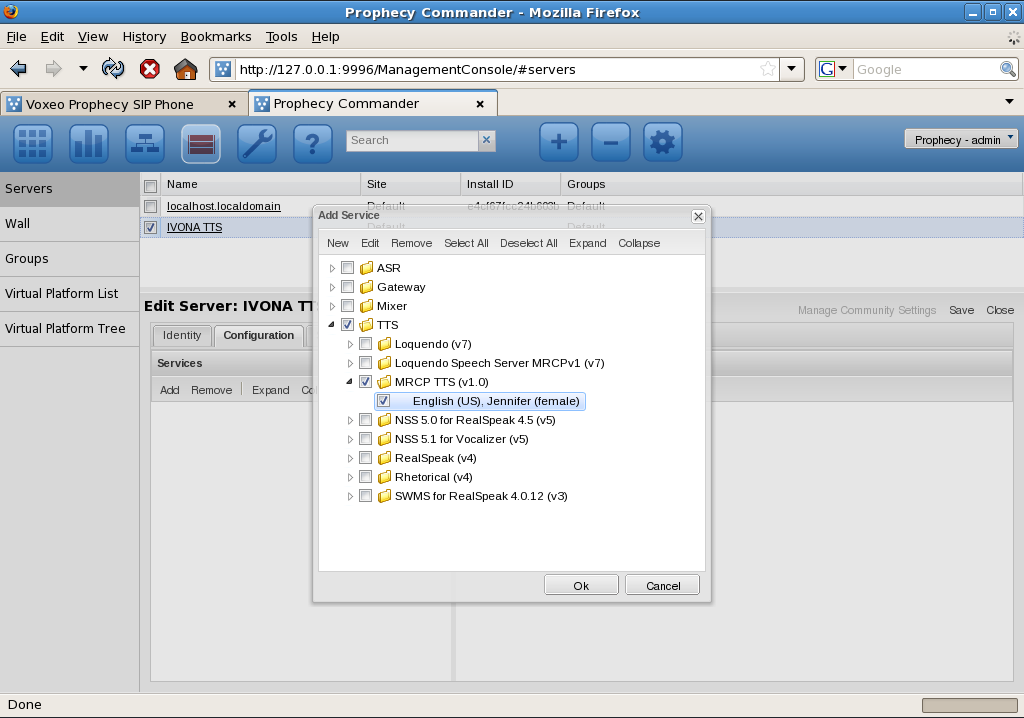Open the Prophecy - admin dropdown

(x=961, y=139)
